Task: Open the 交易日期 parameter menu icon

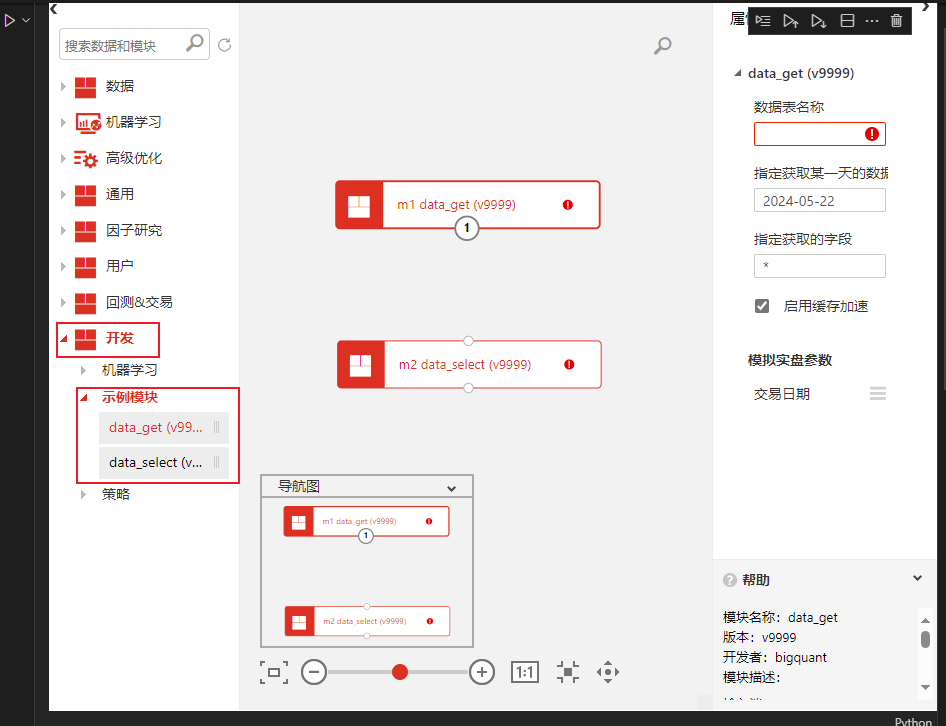Action: 877,394
